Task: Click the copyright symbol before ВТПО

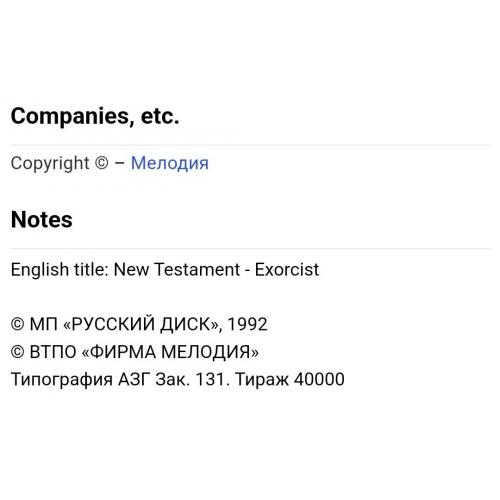Action: point(17,352)
